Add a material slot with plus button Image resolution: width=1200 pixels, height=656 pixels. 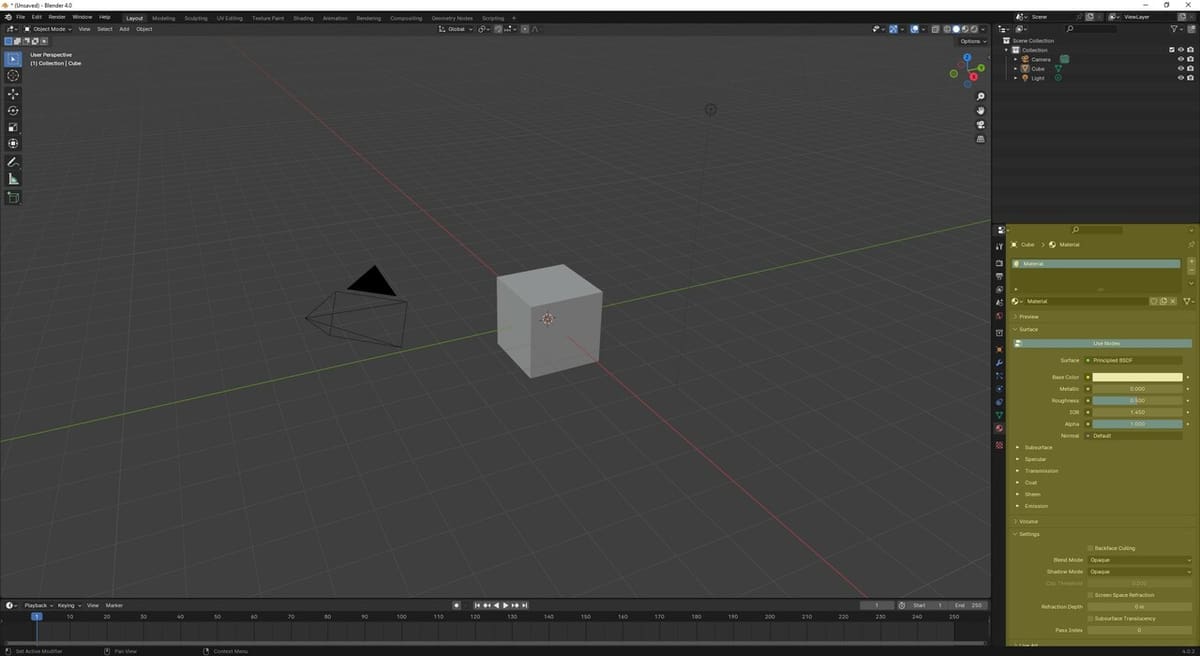tap(1192, 262)
